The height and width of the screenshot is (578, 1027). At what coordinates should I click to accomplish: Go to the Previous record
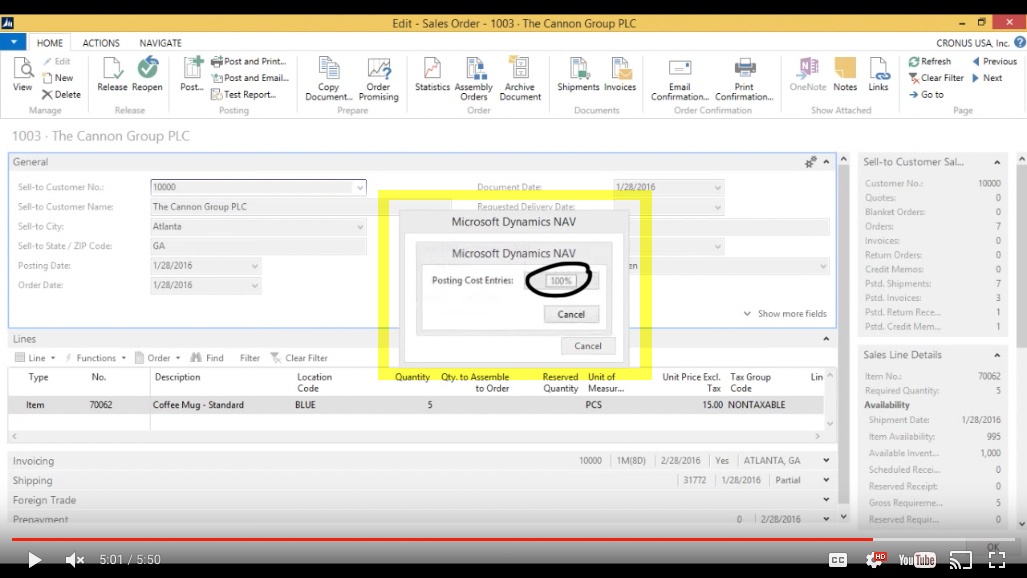click(x=994, y=61)
